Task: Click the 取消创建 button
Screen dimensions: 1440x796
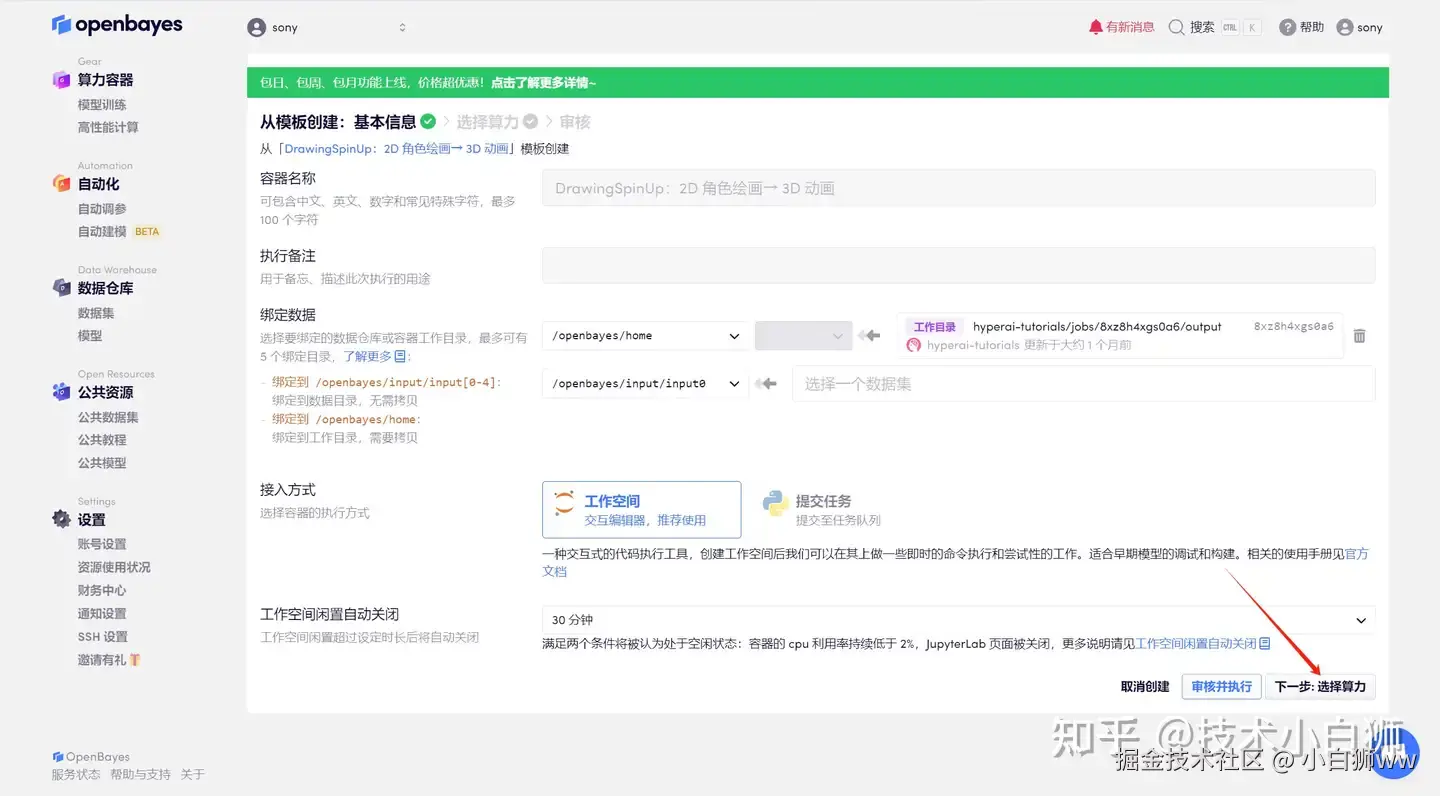Action: (x=1145, y=687)
